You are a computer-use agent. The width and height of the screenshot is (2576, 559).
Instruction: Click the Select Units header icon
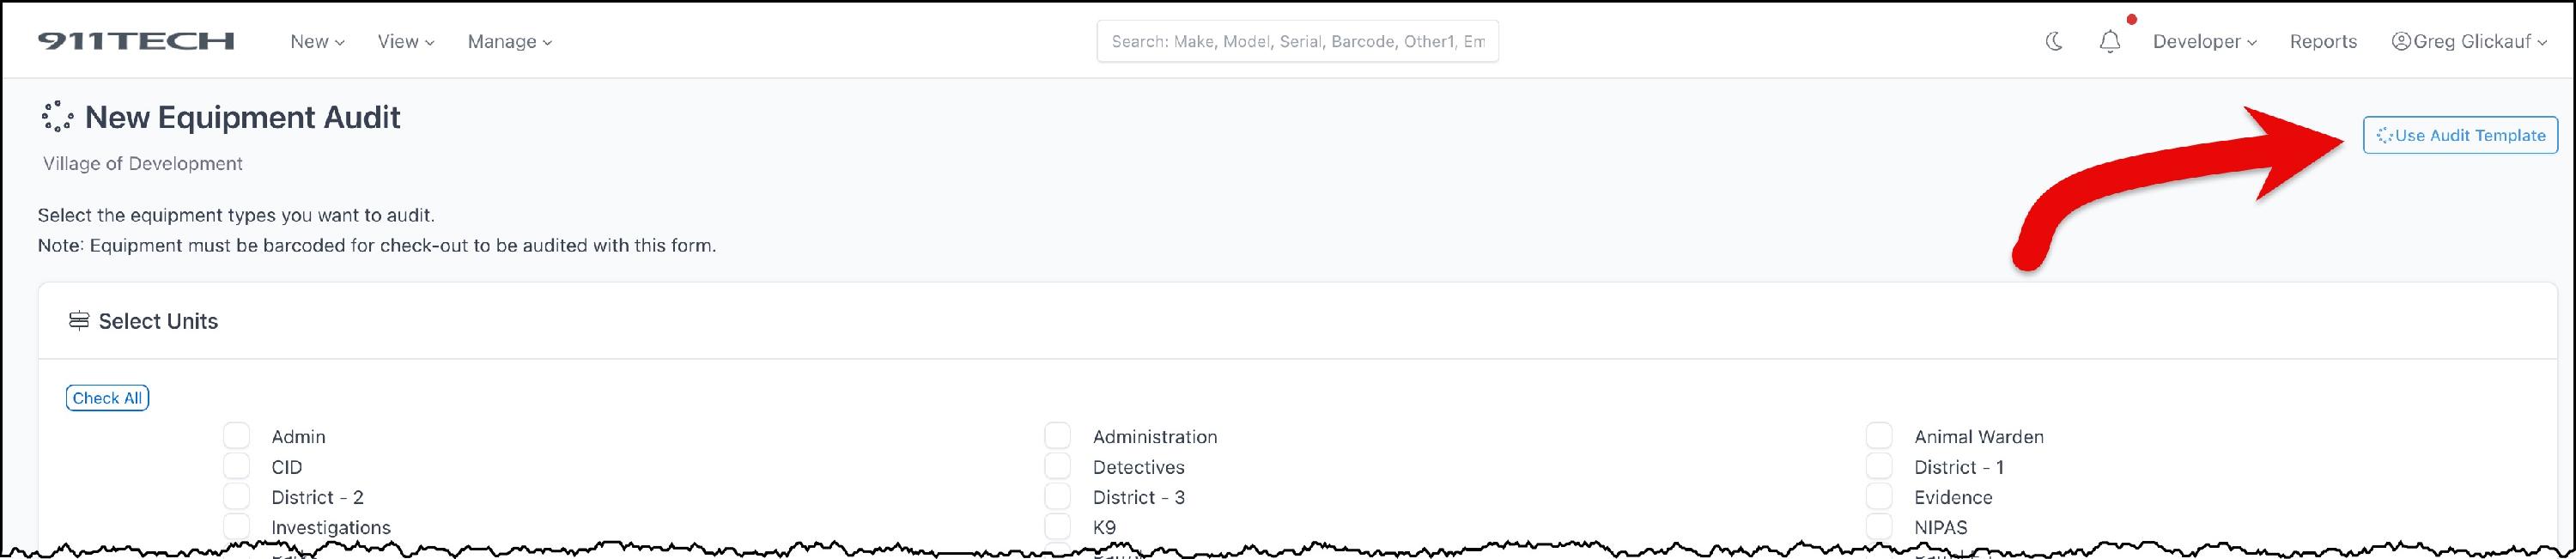[x=78, y=320]
